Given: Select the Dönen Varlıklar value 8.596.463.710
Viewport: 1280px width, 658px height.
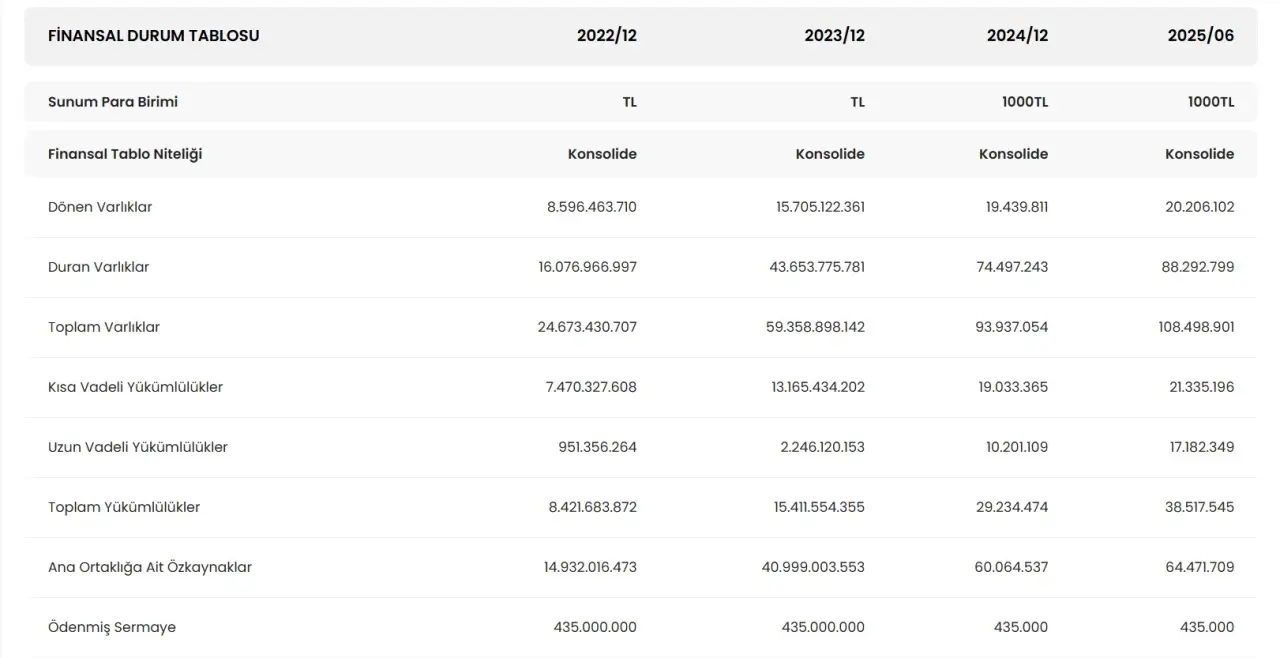Looking at the screenshot, I should coord(591,207).
